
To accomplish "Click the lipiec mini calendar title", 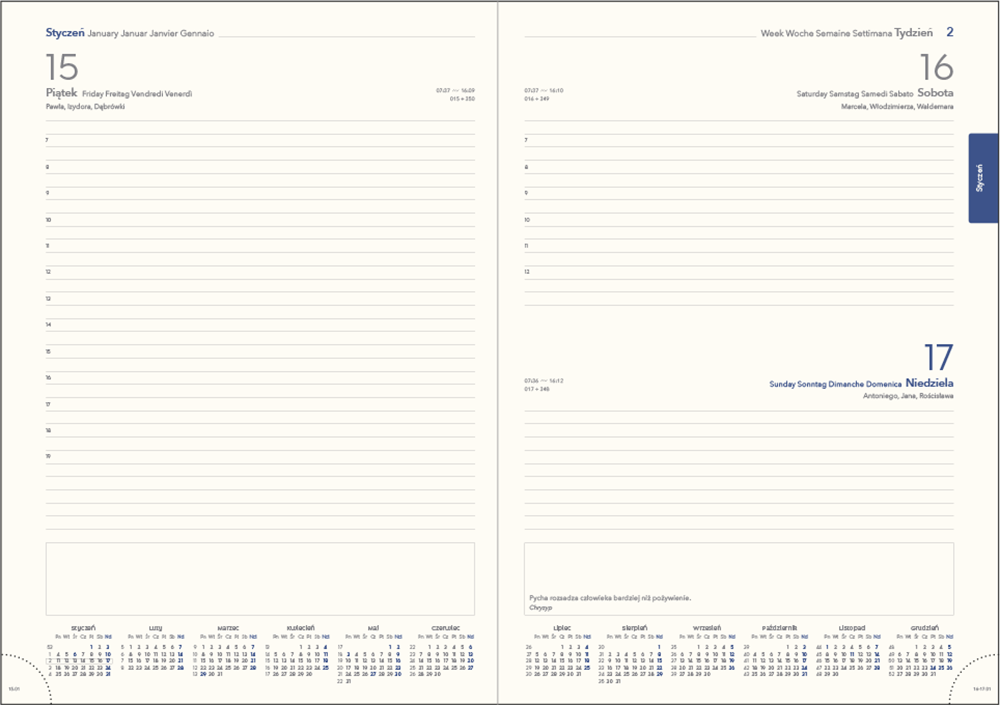I will tap(562, 628).
